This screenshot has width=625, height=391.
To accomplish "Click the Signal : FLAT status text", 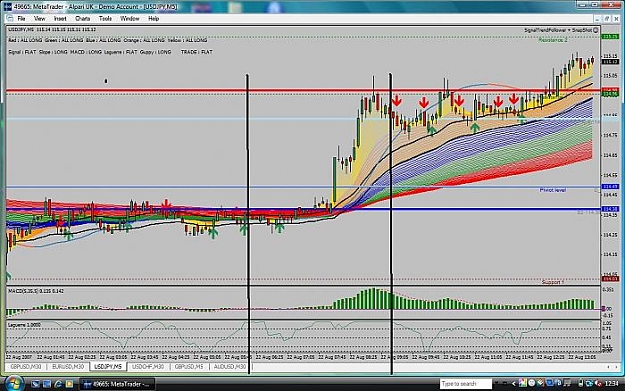I will pyautogui.click(x=22, y=52).
